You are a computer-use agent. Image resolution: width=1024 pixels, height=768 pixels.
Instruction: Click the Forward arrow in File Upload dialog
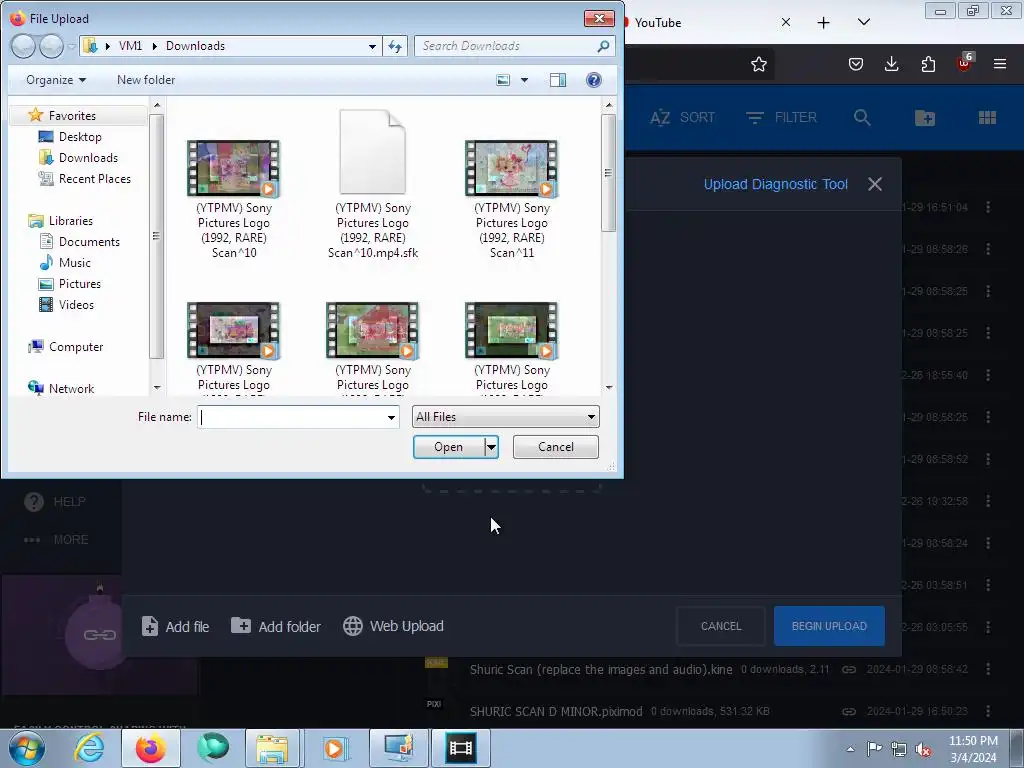[x=52, y=46]
